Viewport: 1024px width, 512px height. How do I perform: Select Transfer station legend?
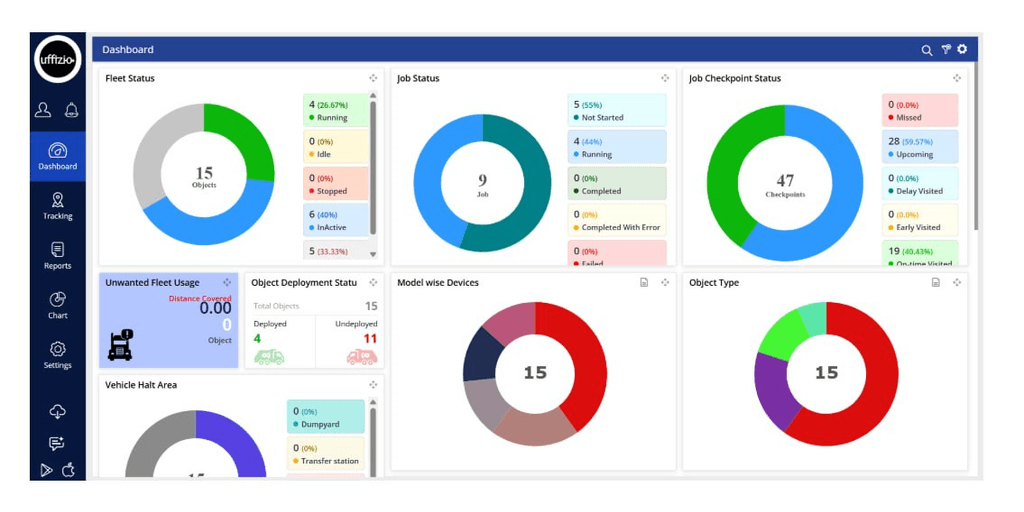pos(326,453)
